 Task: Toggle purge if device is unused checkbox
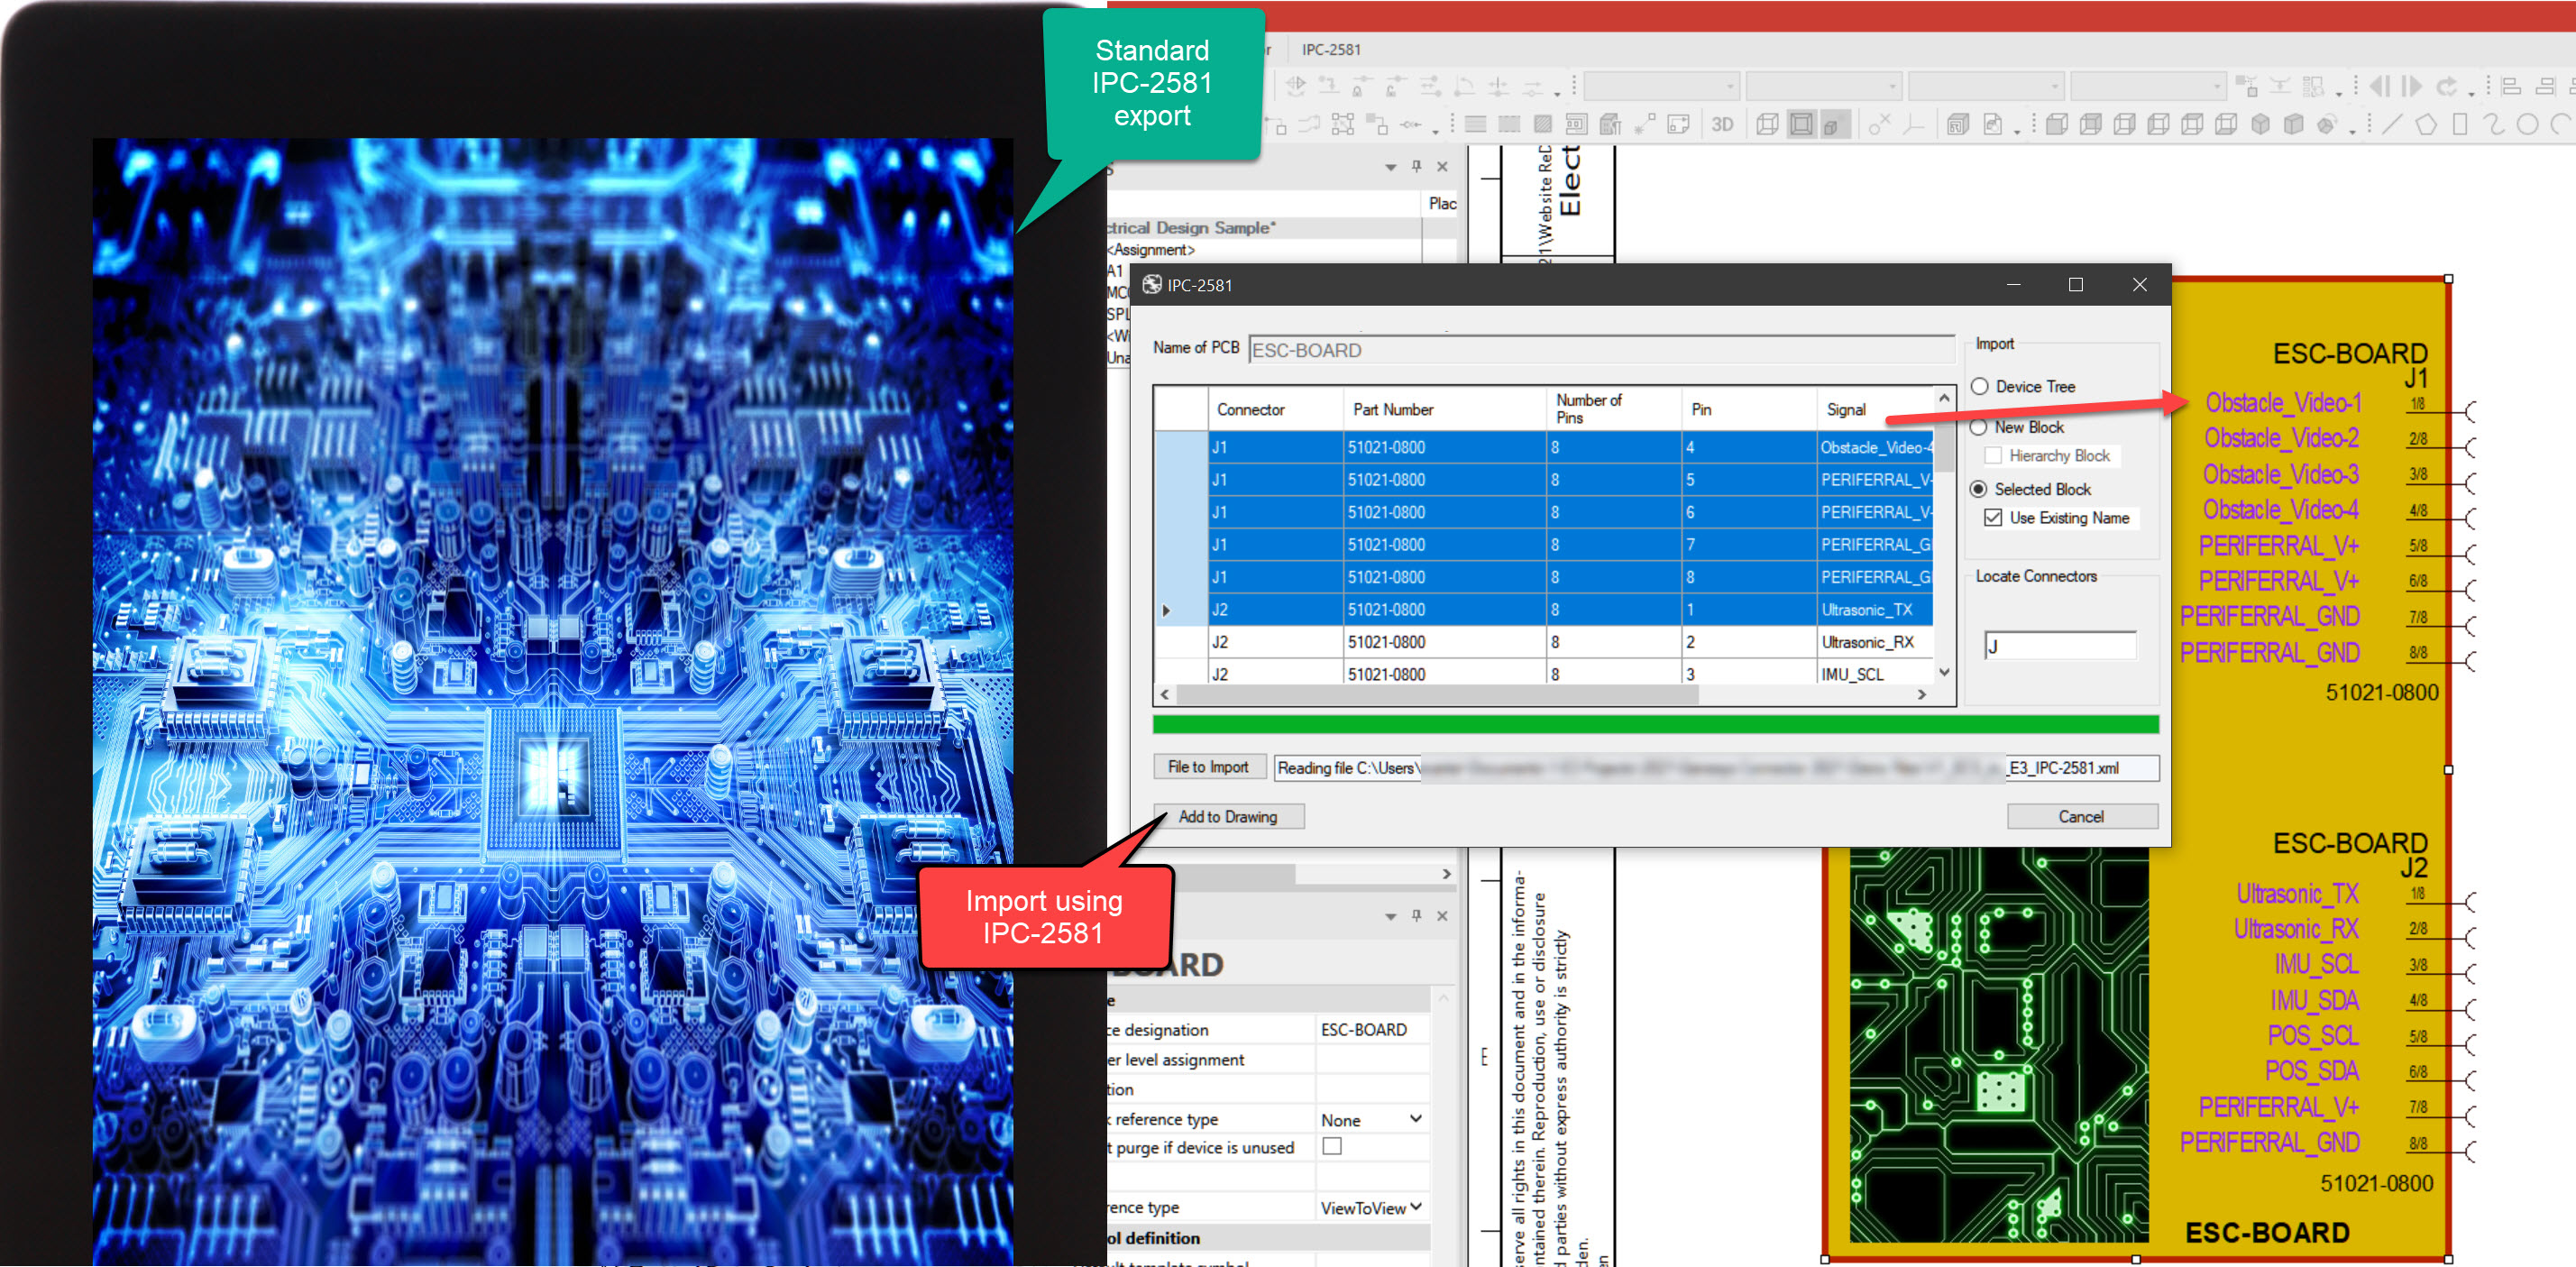point(1332,1146)
